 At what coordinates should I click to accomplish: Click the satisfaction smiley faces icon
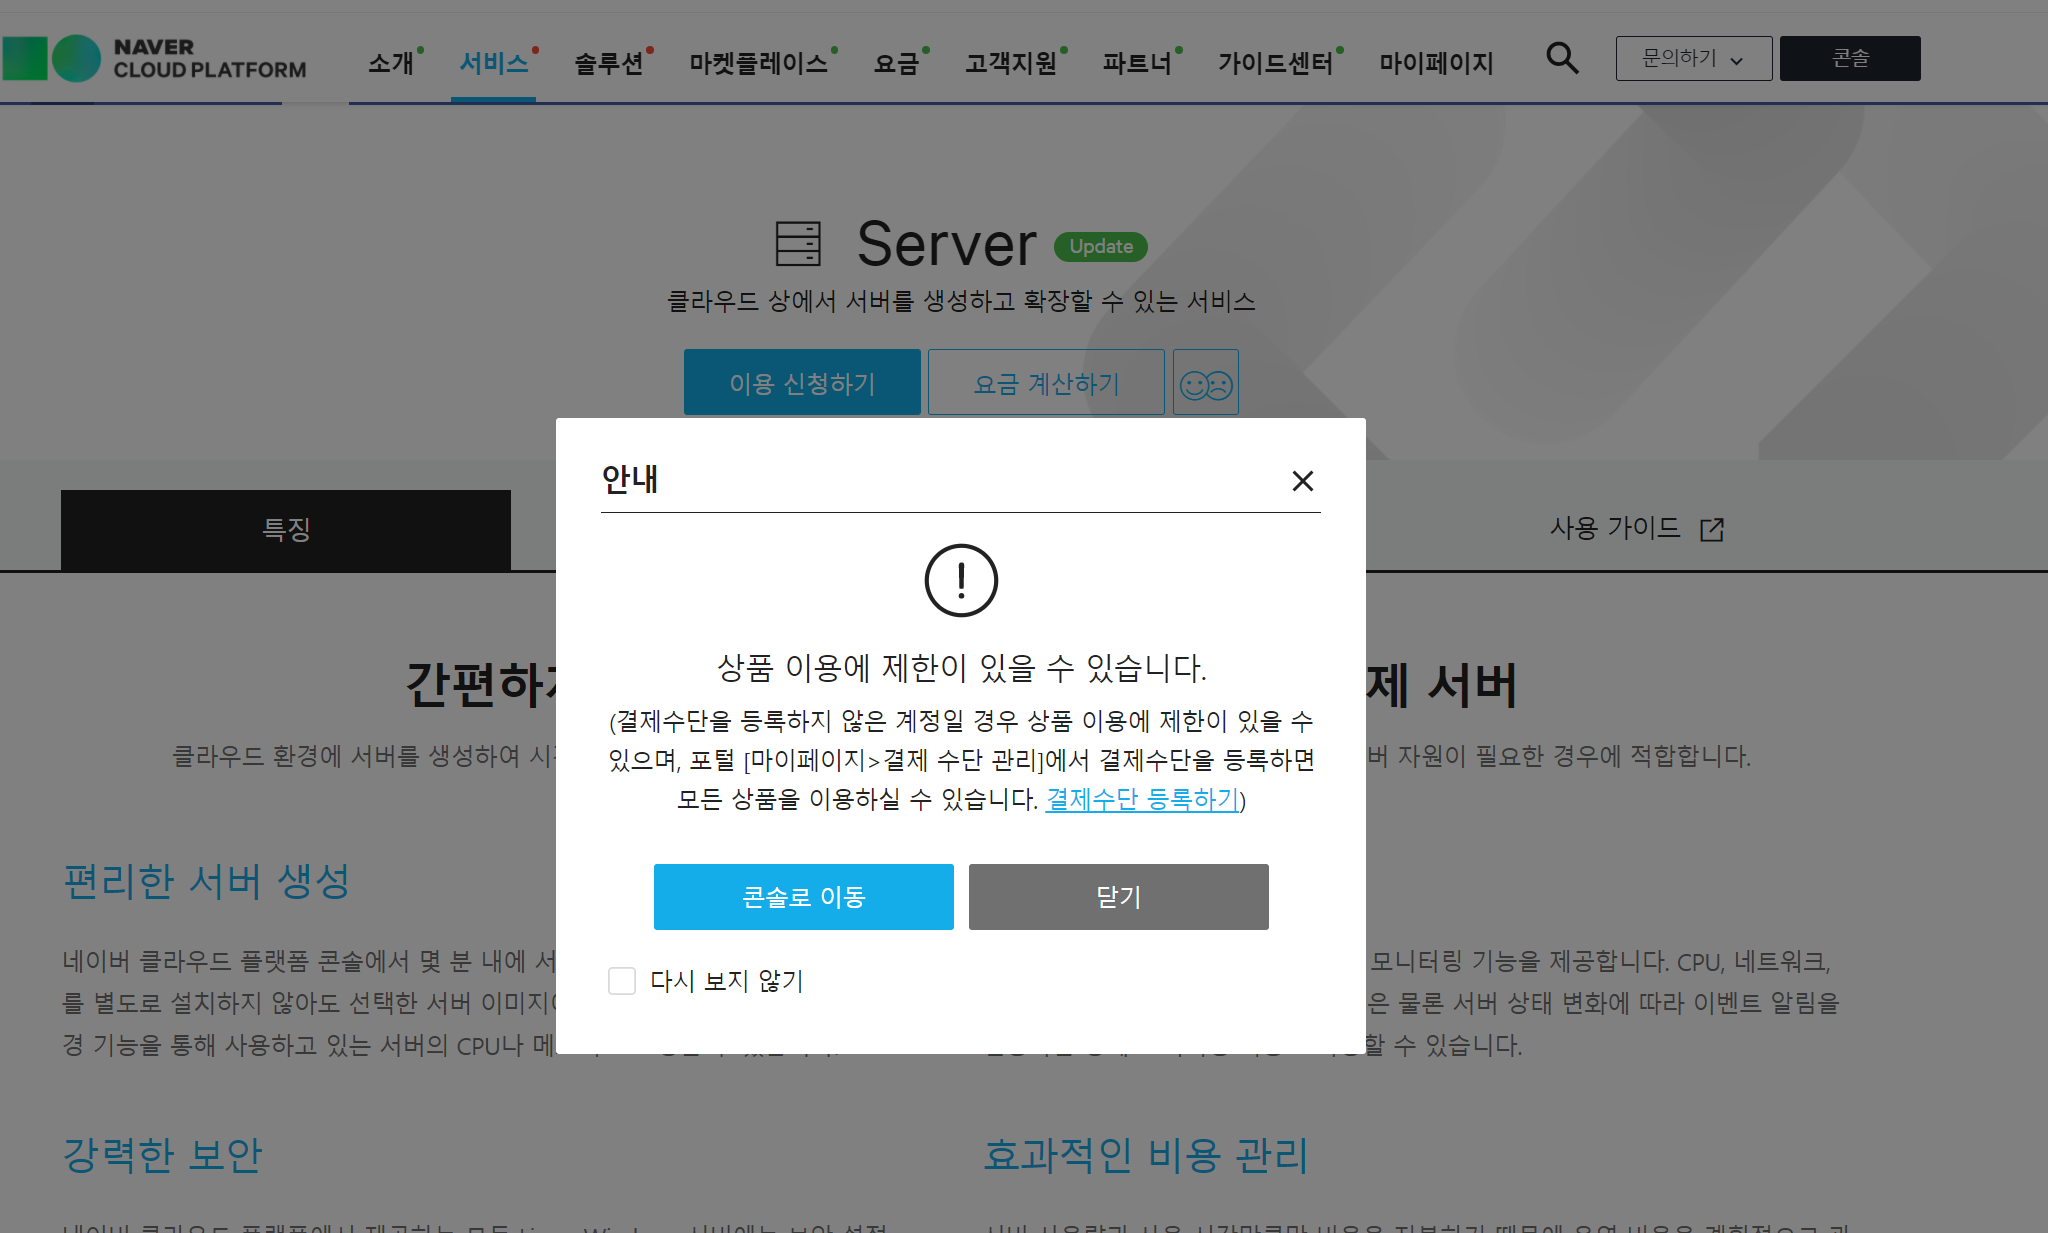pos(1205,383)
